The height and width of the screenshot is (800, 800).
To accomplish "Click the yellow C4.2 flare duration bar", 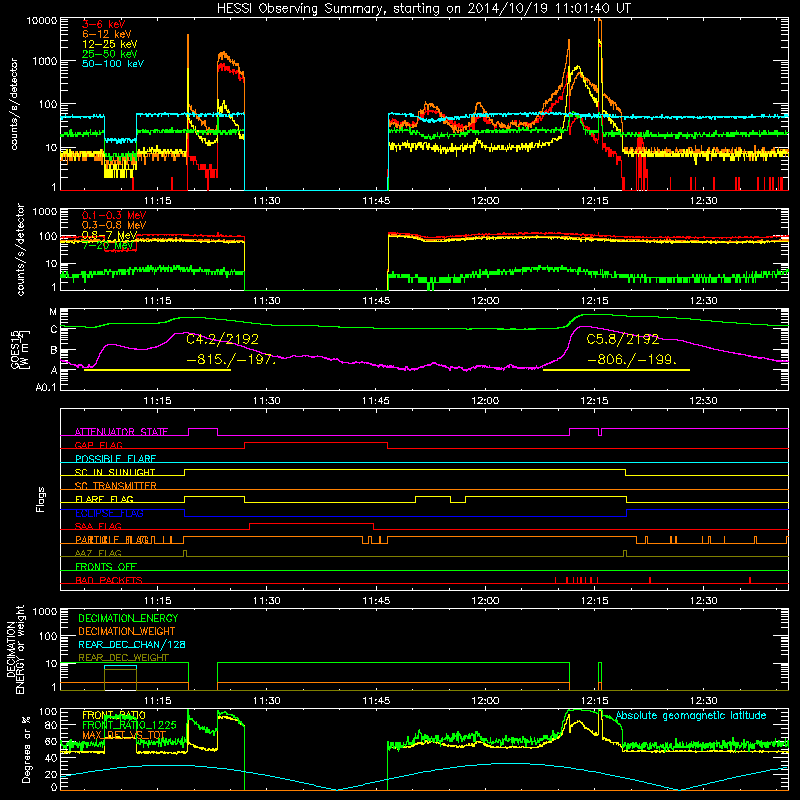I will coord(157,370).
